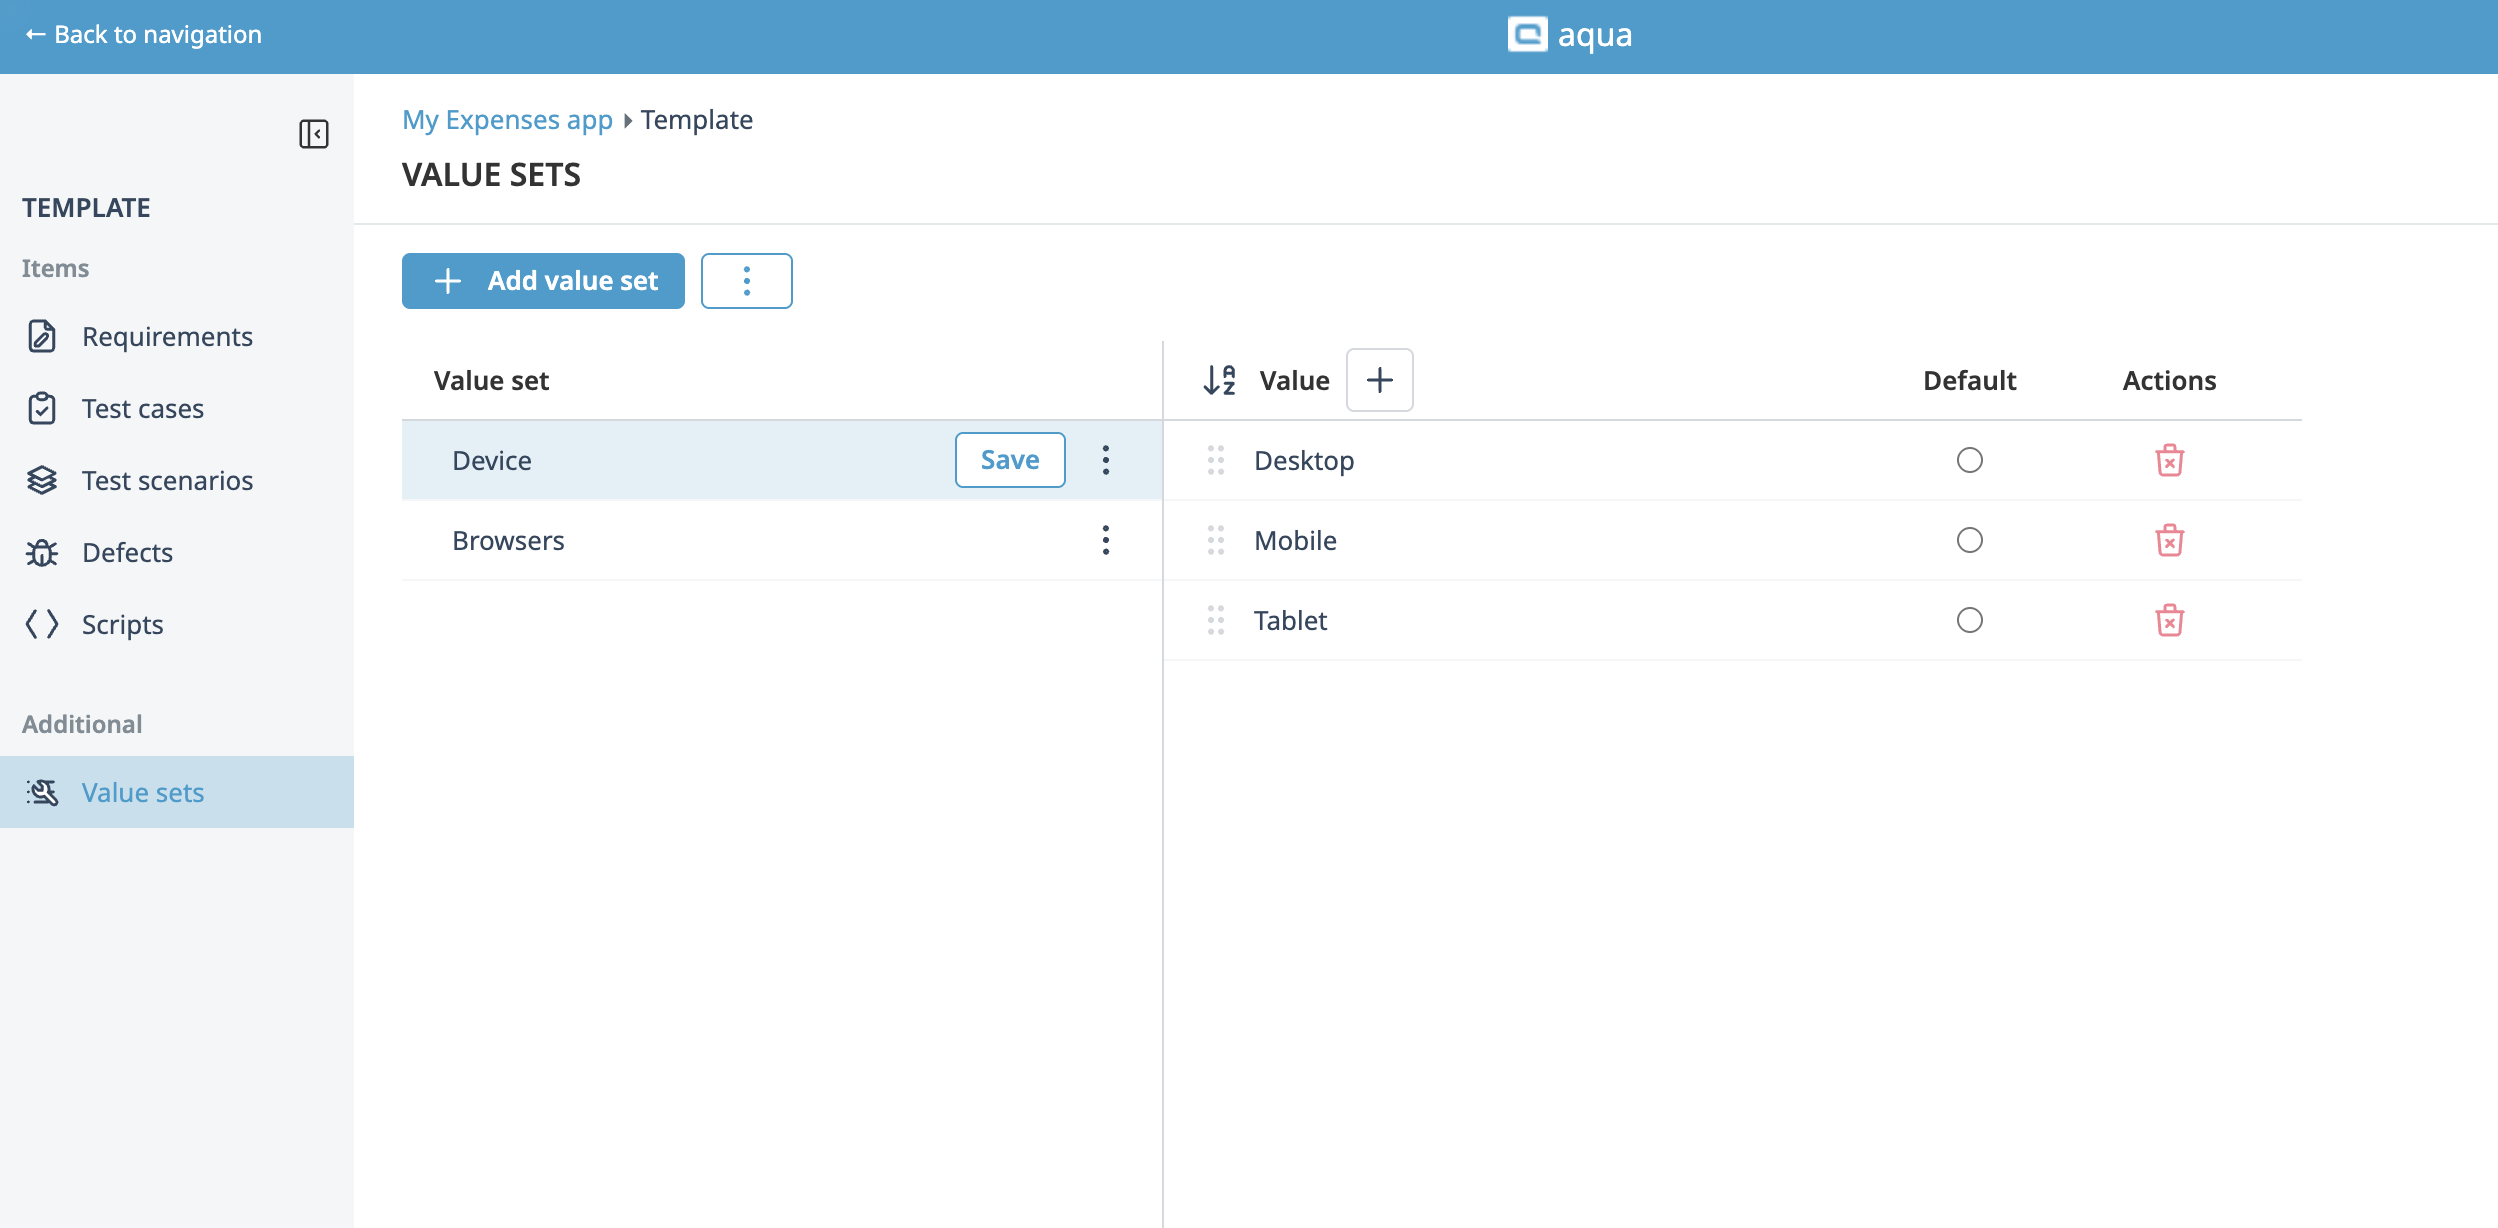Open more options next to Add value set
Screen dimensions: 2498x1228
pyautogui.click(x=746, y=281)
